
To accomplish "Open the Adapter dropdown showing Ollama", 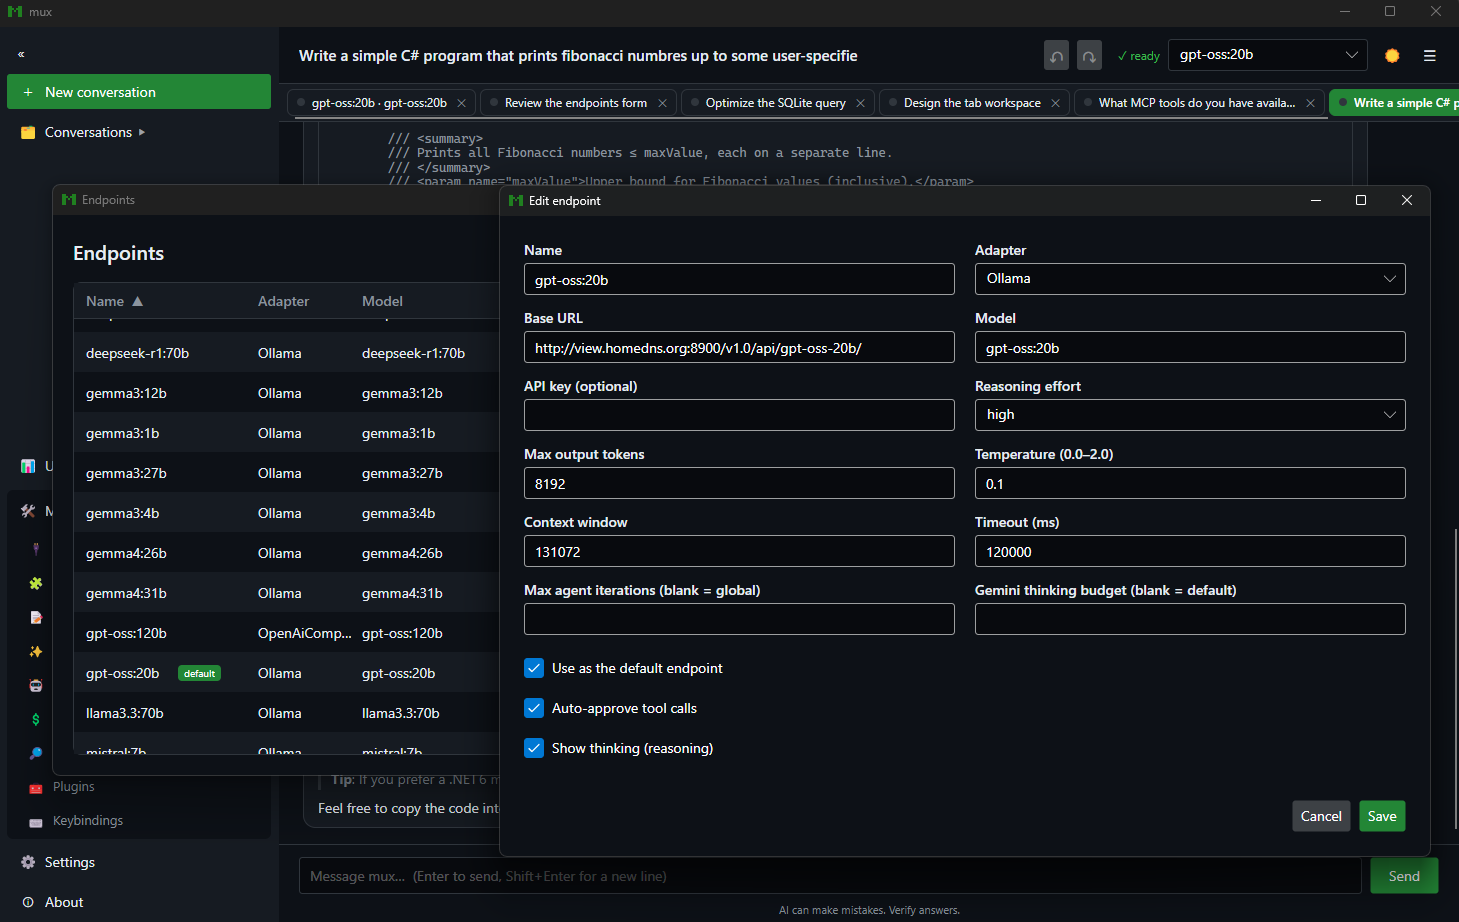I will click(1190, 279).
